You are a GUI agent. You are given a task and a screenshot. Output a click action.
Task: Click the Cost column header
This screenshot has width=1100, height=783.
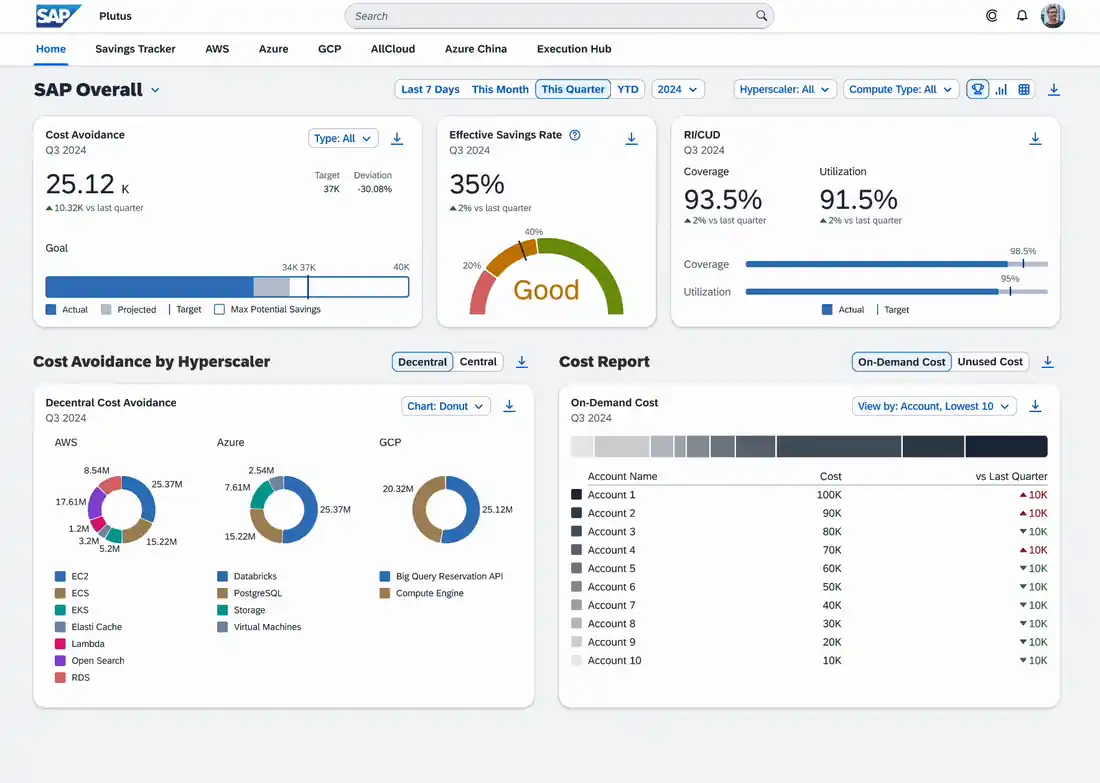(x=831, y=476)
